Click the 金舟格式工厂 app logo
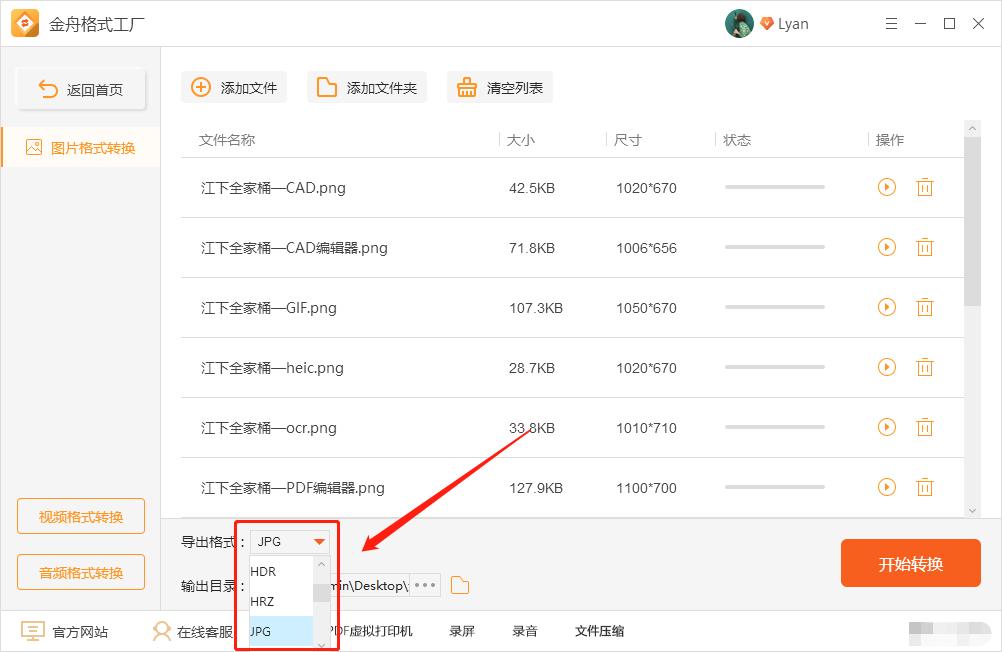 [25, 24]
